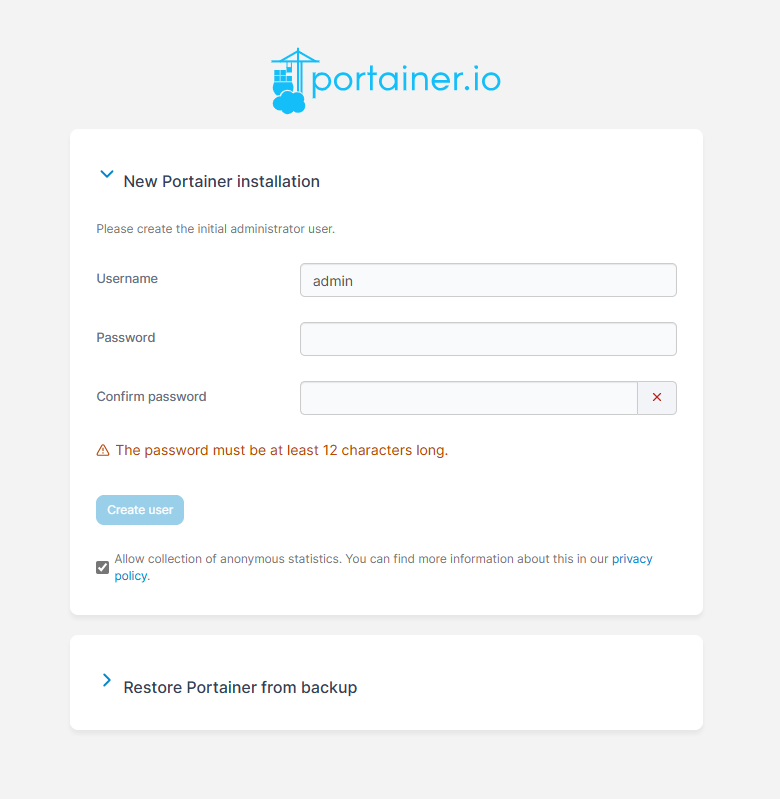Viewport: 780px width, 799px height.
Task: Click the Username label
Action: click(x=127, y=279)
